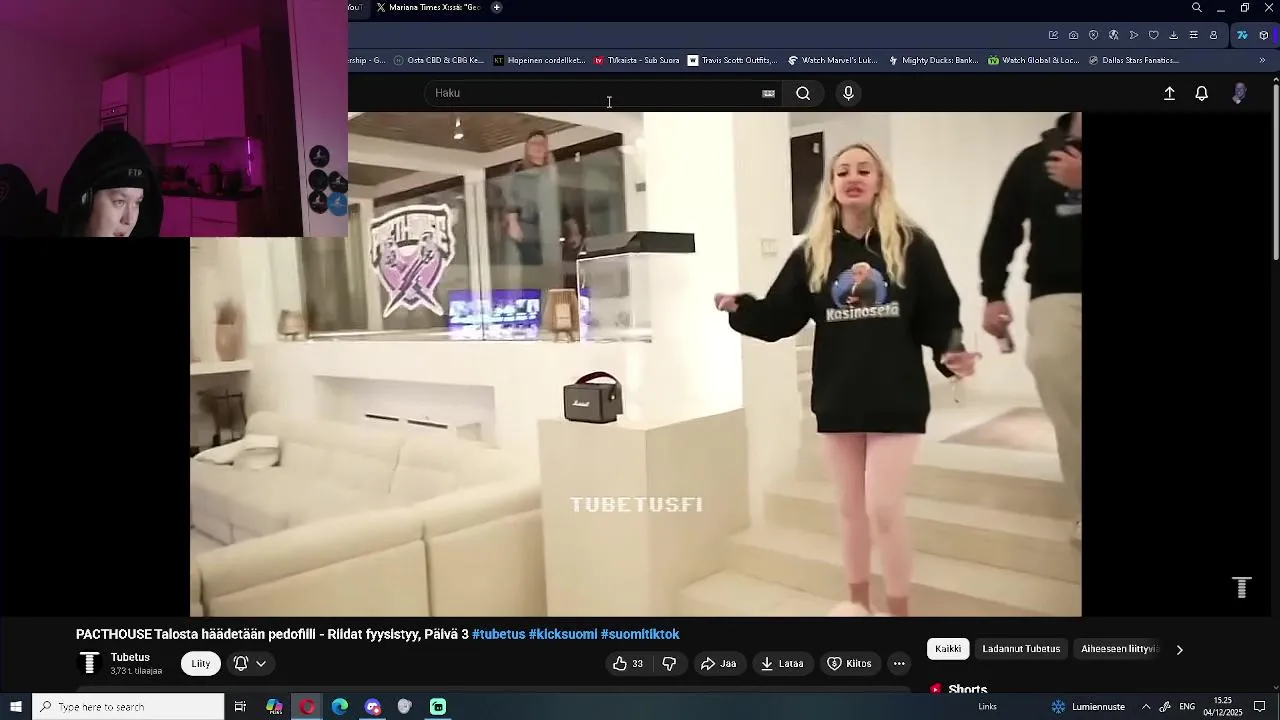Open Task View in taskbar
Viewport: 1280px width, 720px height.
[x=240, y=707]
